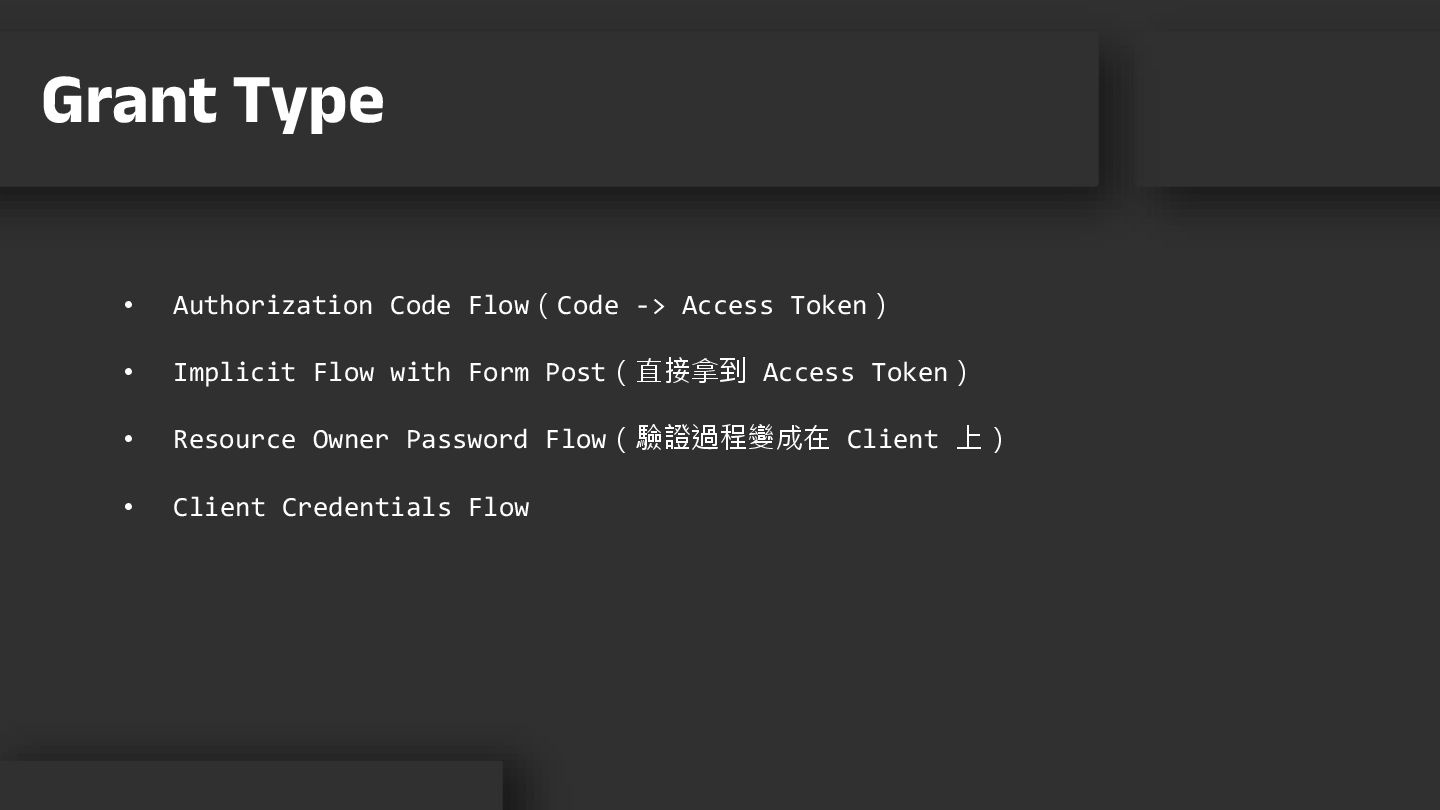The width and height of the screenshot is (1440, 810).
Task: Click the "->" arrow in first bullet
Action: tap(650, 305)
